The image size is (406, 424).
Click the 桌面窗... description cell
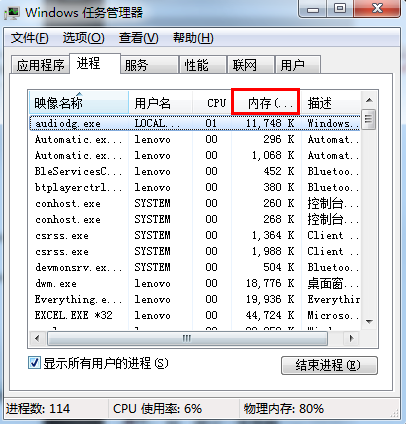(x=333, y=283)
